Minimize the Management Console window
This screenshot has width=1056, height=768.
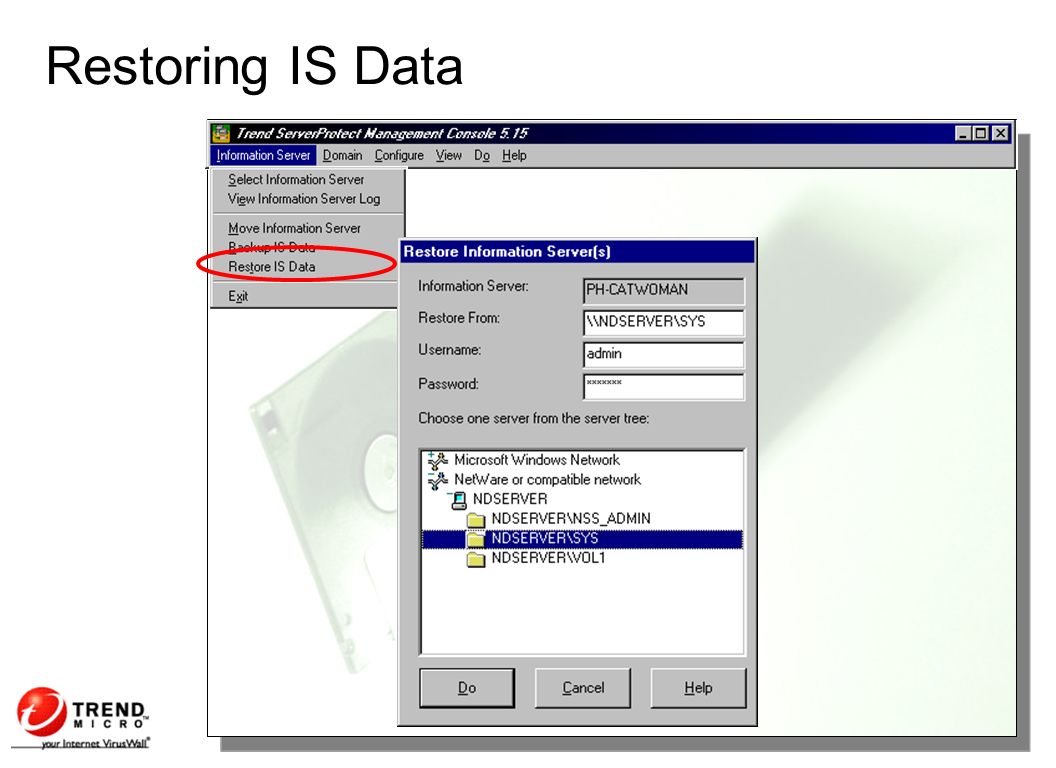[963, 133]
